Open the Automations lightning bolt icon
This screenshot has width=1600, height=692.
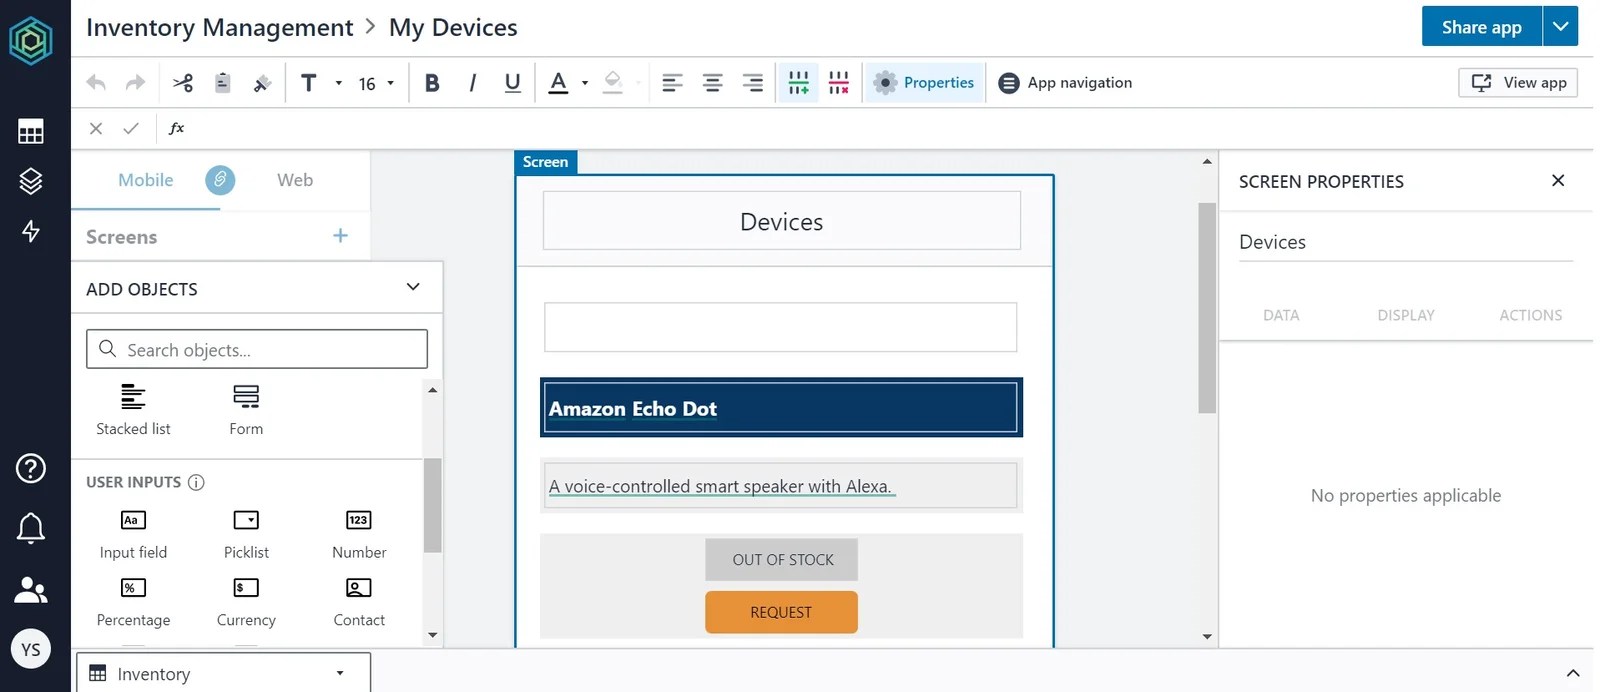(x=31, y=231)
